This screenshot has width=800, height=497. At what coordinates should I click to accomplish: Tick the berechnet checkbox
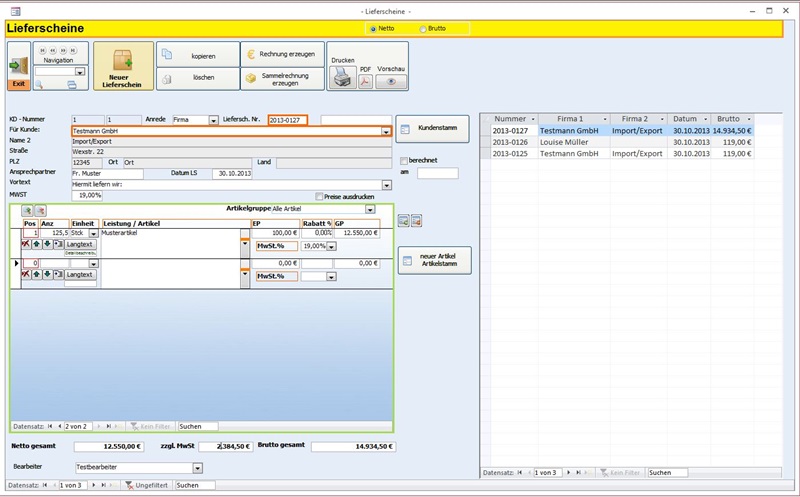(x=404, y=161)
